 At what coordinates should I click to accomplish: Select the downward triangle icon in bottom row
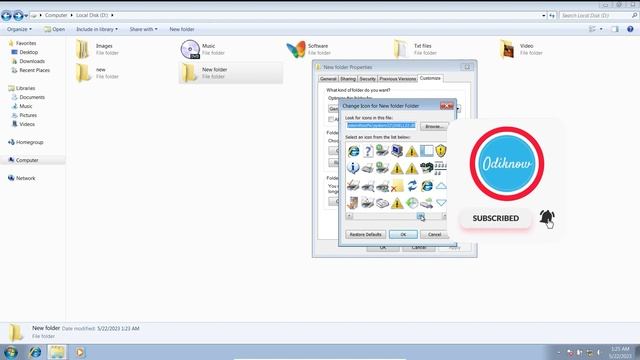pos(441,202)
